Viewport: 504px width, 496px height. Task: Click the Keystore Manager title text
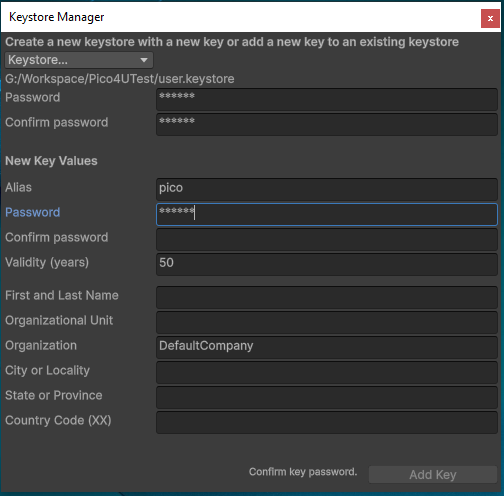[57, 17]
